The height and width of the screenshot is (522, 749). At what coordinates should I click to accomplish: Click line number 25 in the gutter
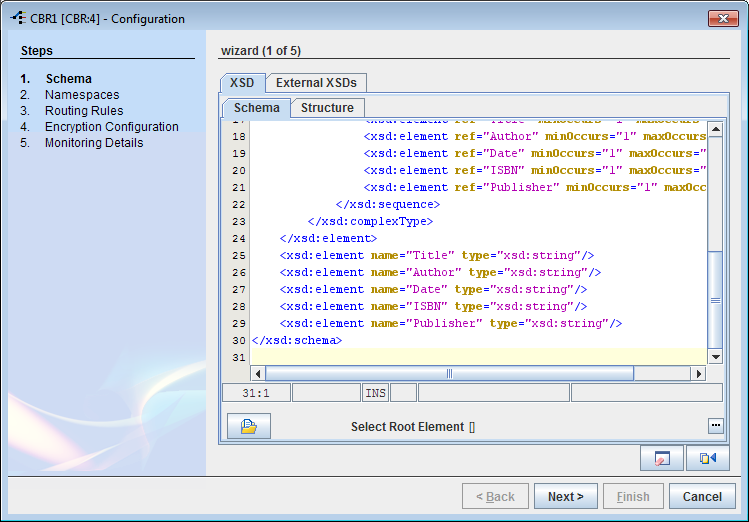point(239,256)
